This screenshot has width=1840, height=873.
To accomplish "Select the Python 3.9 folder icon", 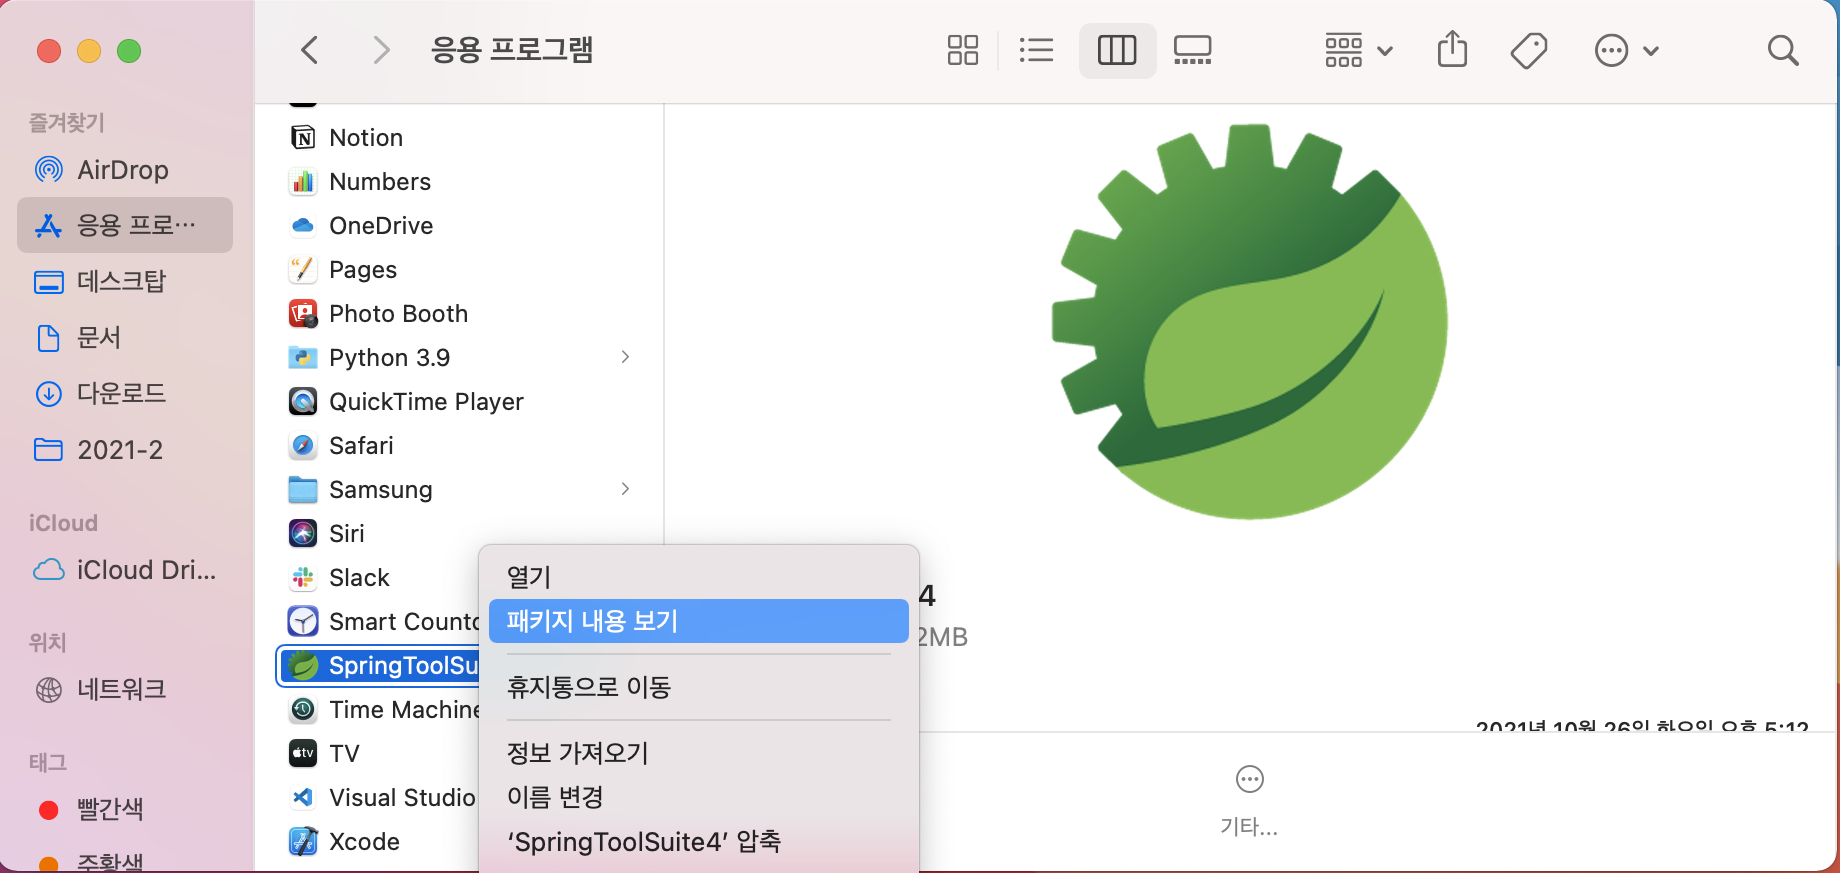I will [x=303, y=358].
